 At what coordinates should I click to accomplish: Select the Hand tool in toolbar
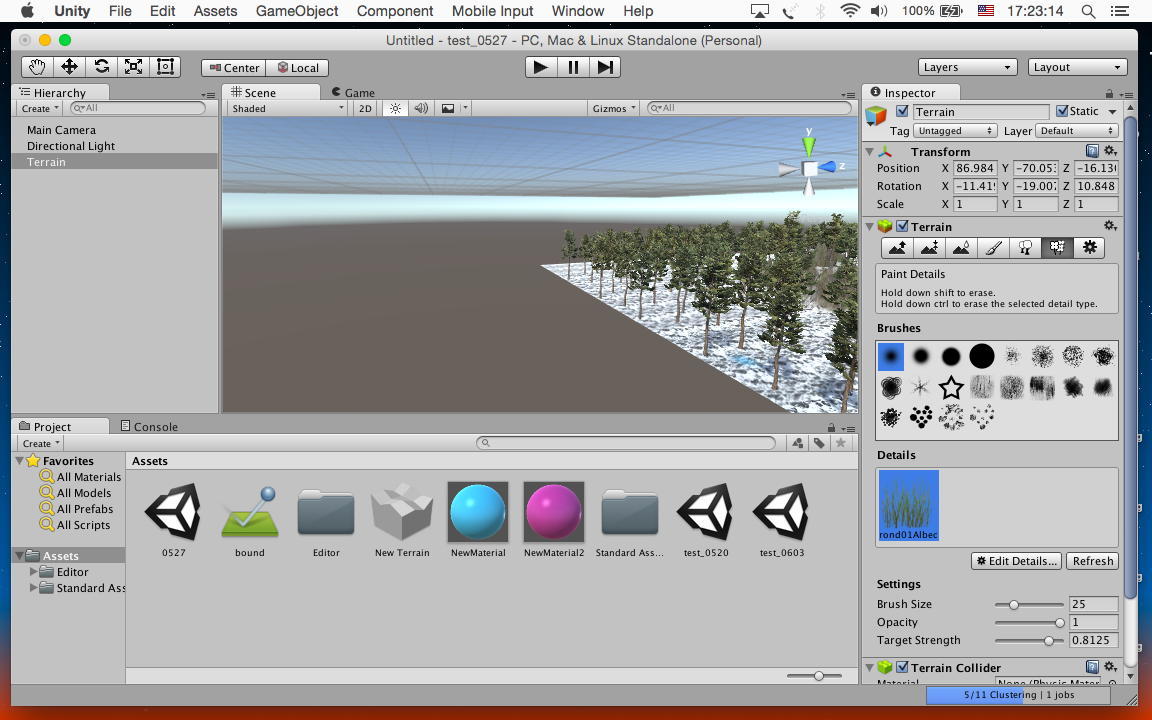click(x=37, y=67)
